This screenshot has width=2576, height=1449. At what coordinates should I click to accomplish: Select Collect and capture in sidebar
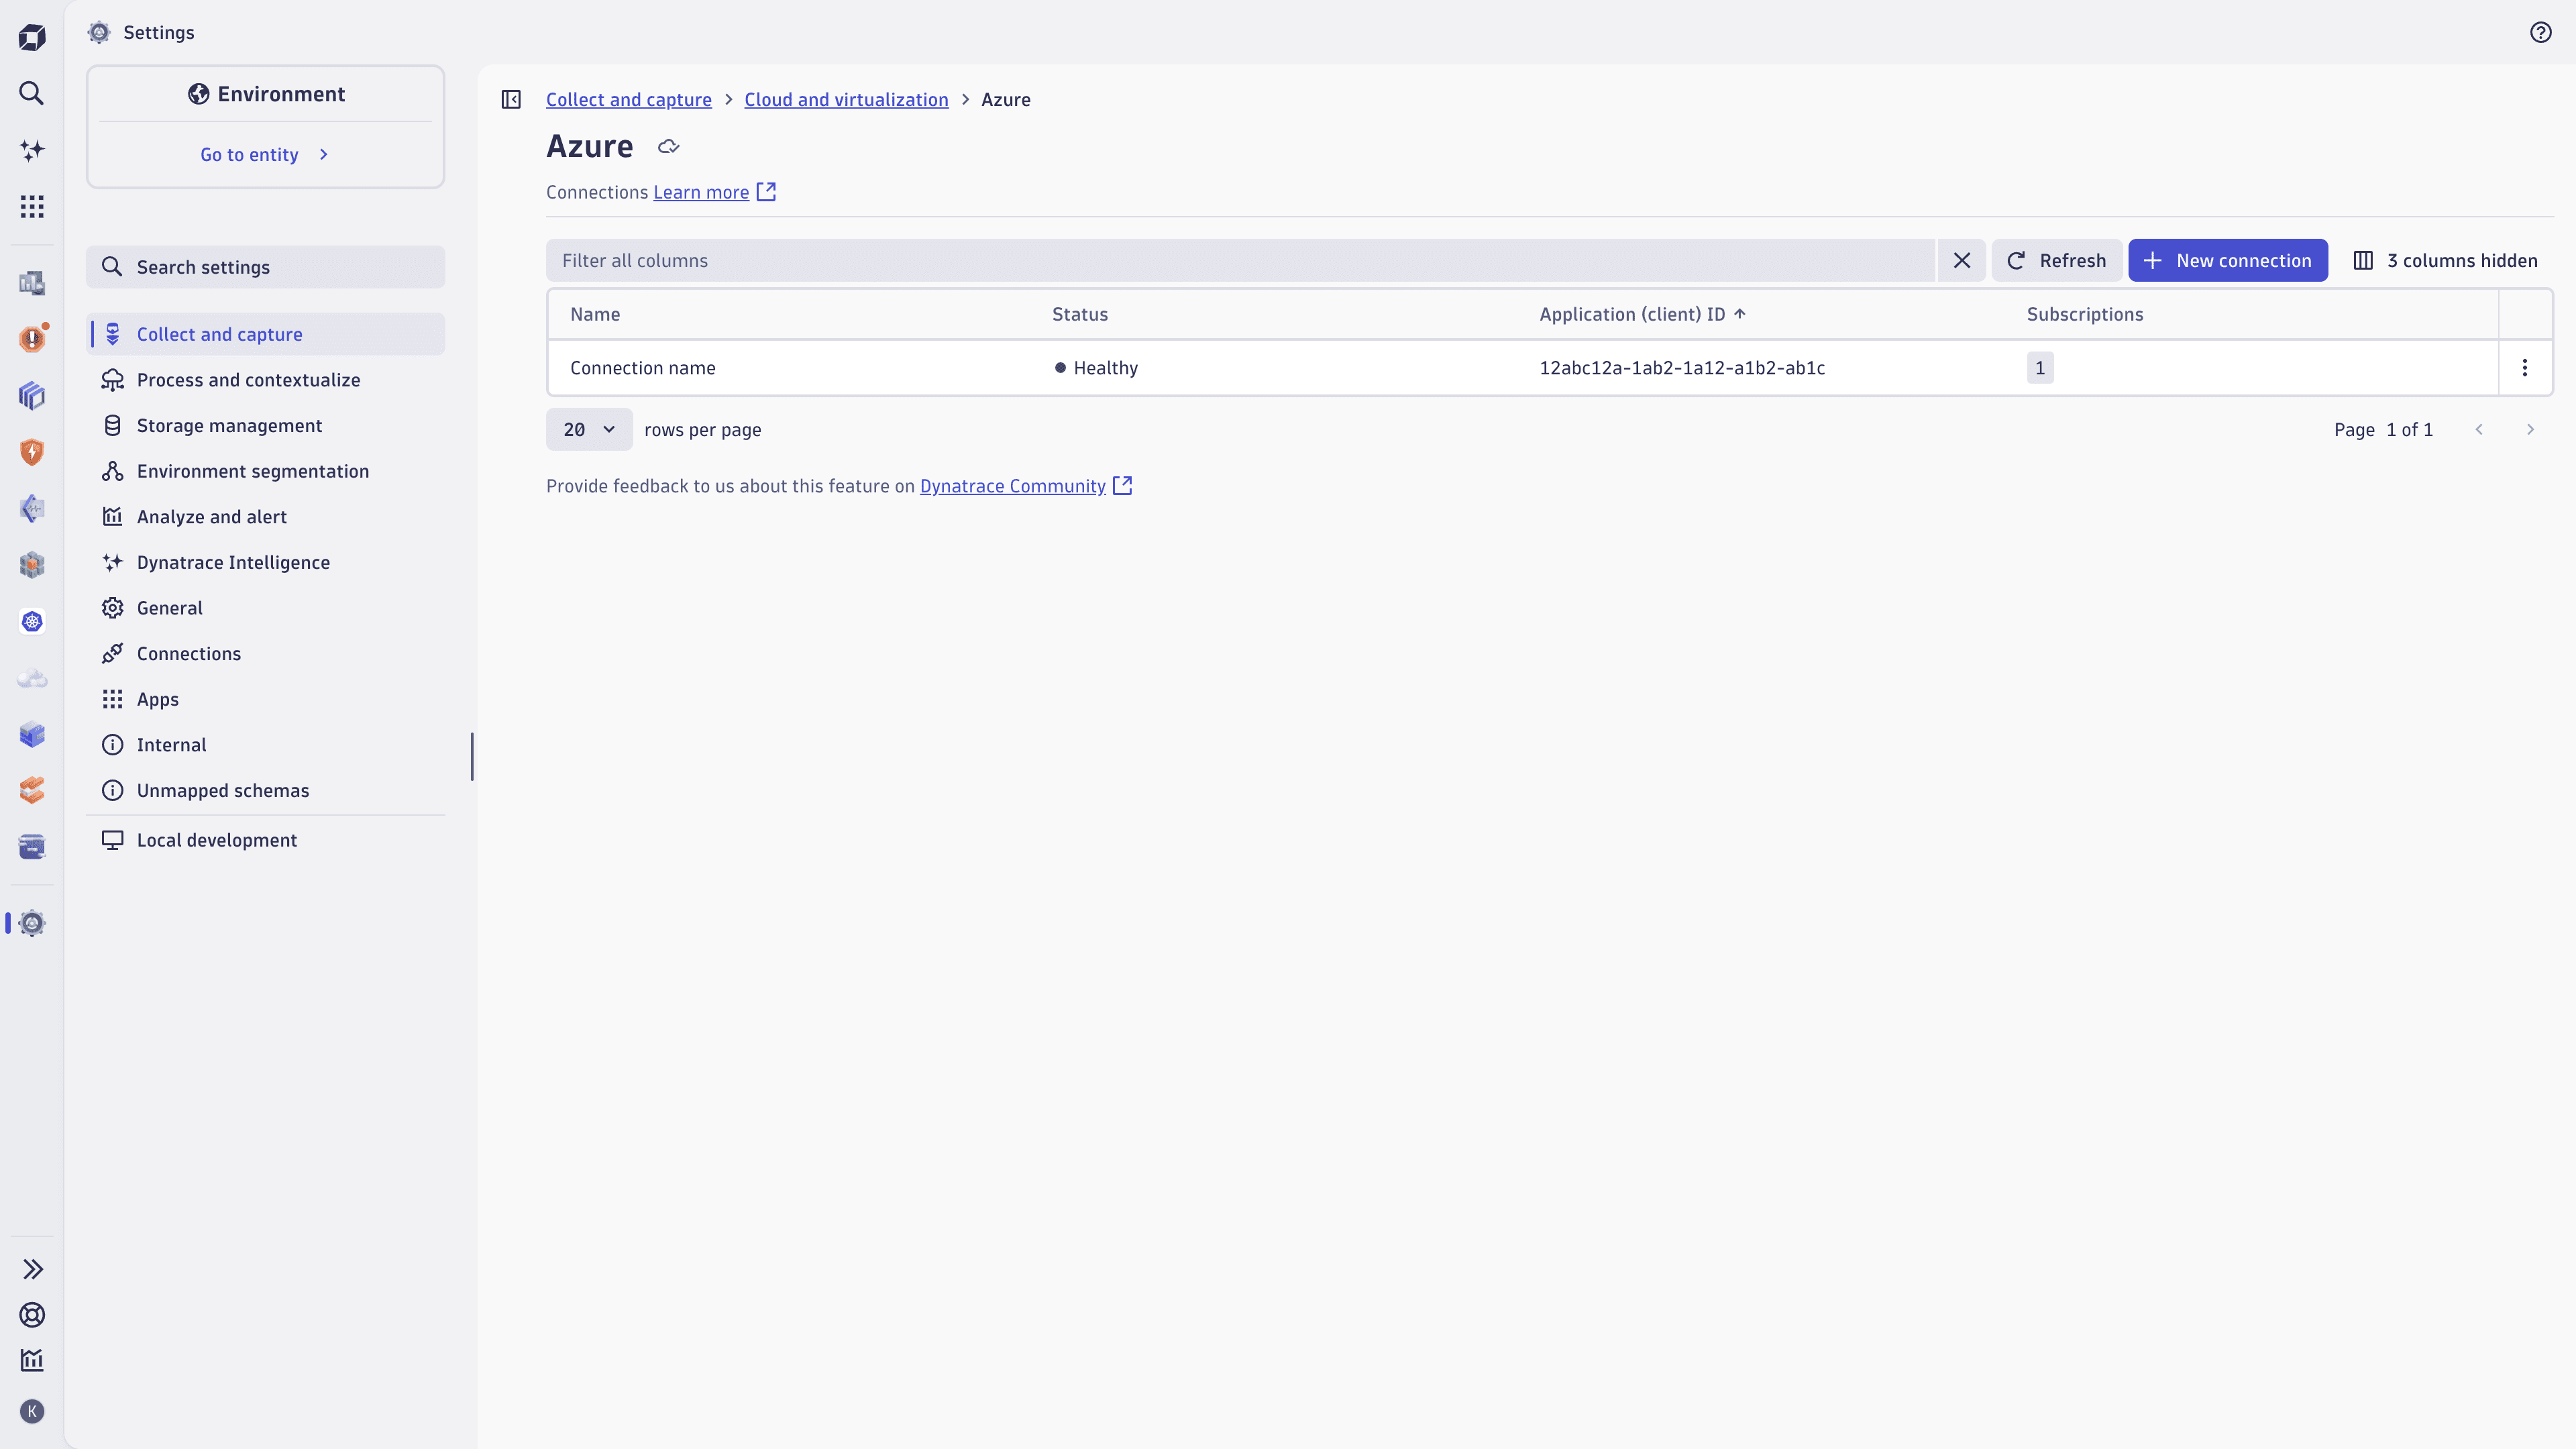(x=265, y=334)
